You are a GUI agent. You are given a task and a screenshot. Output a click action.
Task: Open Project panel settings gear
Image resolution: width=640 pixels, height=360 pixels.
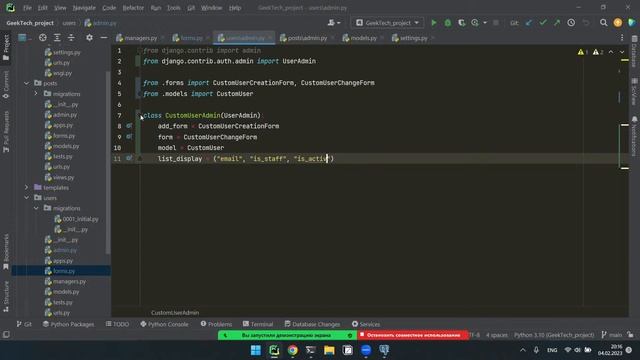point(89,38)
